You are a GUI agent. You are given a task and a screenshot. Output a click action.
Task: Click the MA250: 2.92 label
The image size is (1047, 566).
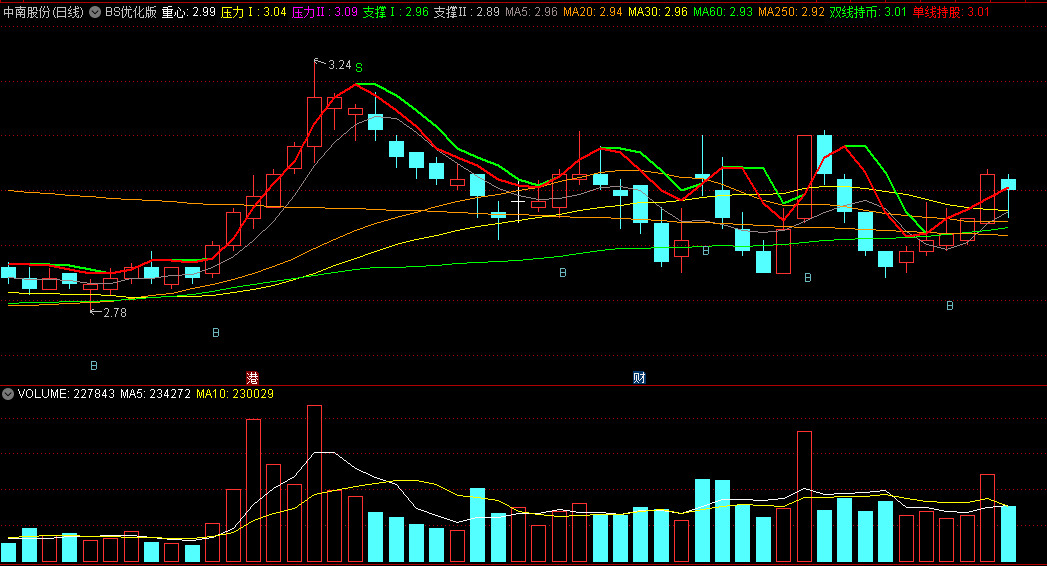[791, 12]
